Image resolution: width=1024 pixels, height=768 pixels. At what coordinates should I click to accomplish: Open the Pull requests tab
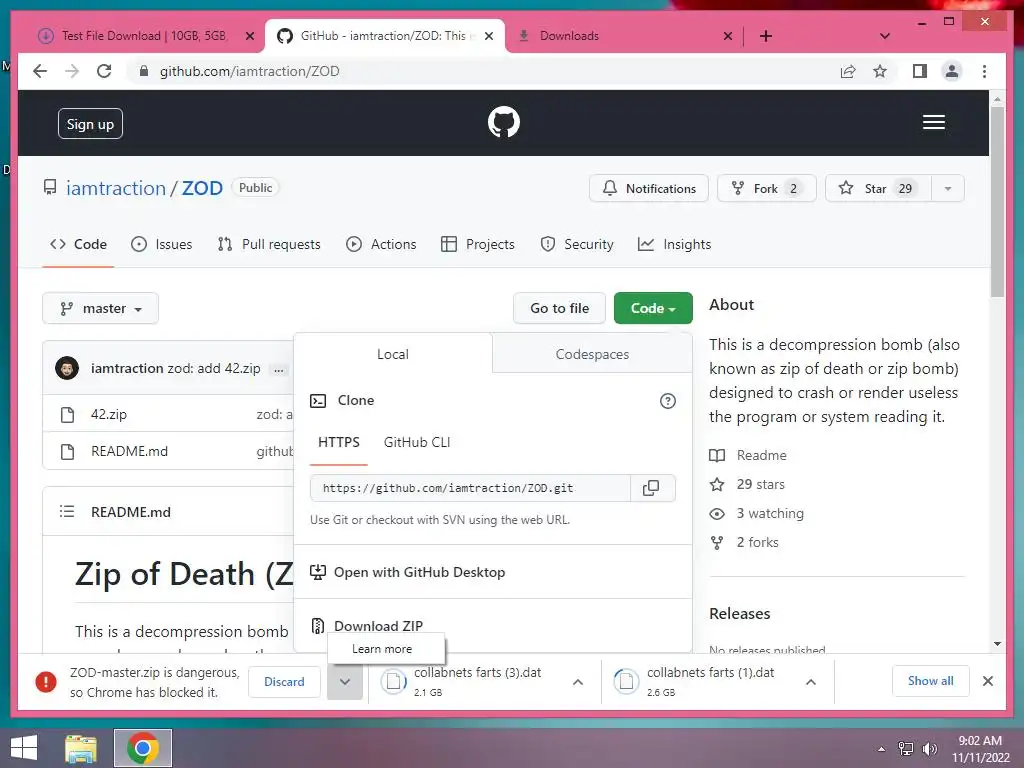[x=269, y=244]
